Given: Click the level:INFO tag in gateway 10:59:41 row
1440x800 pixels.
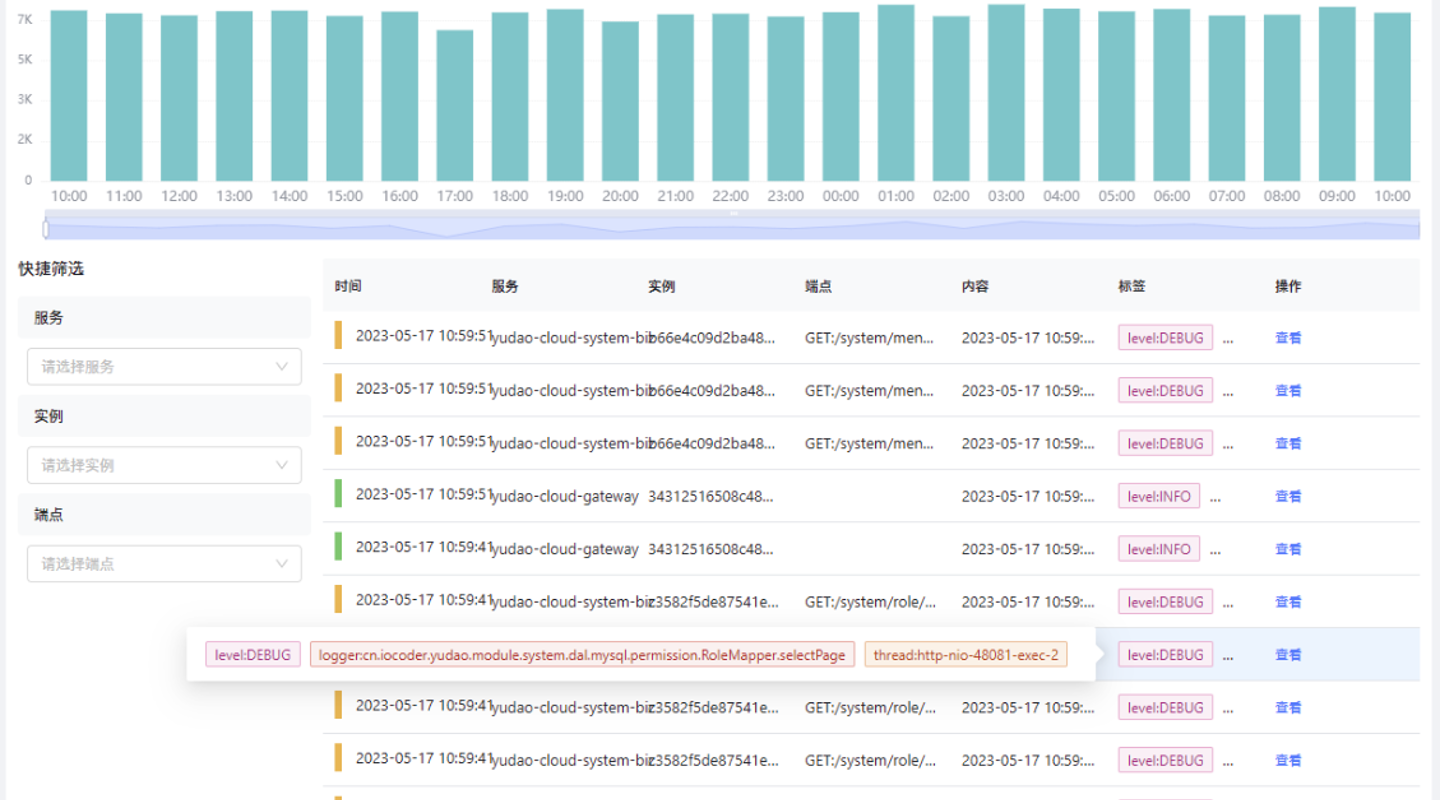Looking at the screenshot, I should [x=1159, y=549].
